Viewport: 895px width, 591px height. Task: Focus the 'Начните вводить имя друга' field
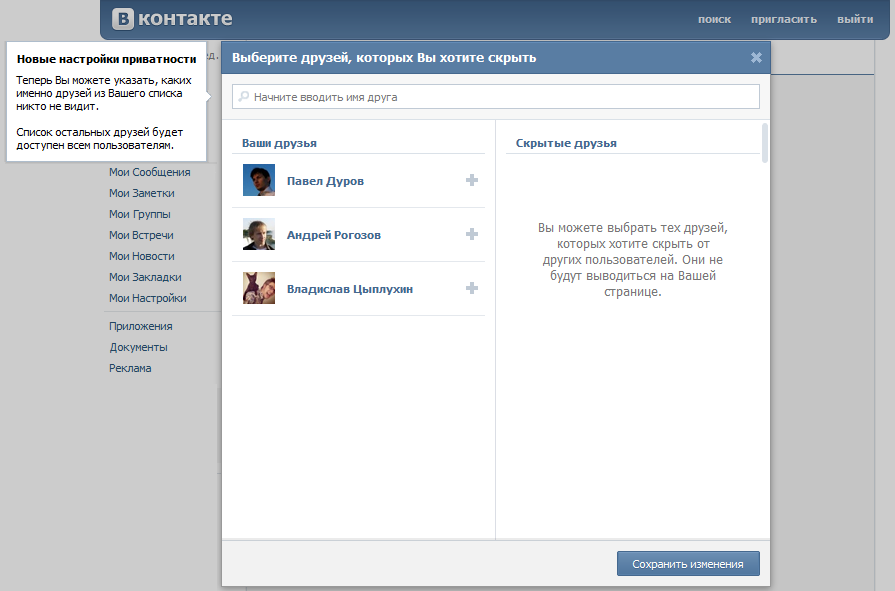point(495,97)
